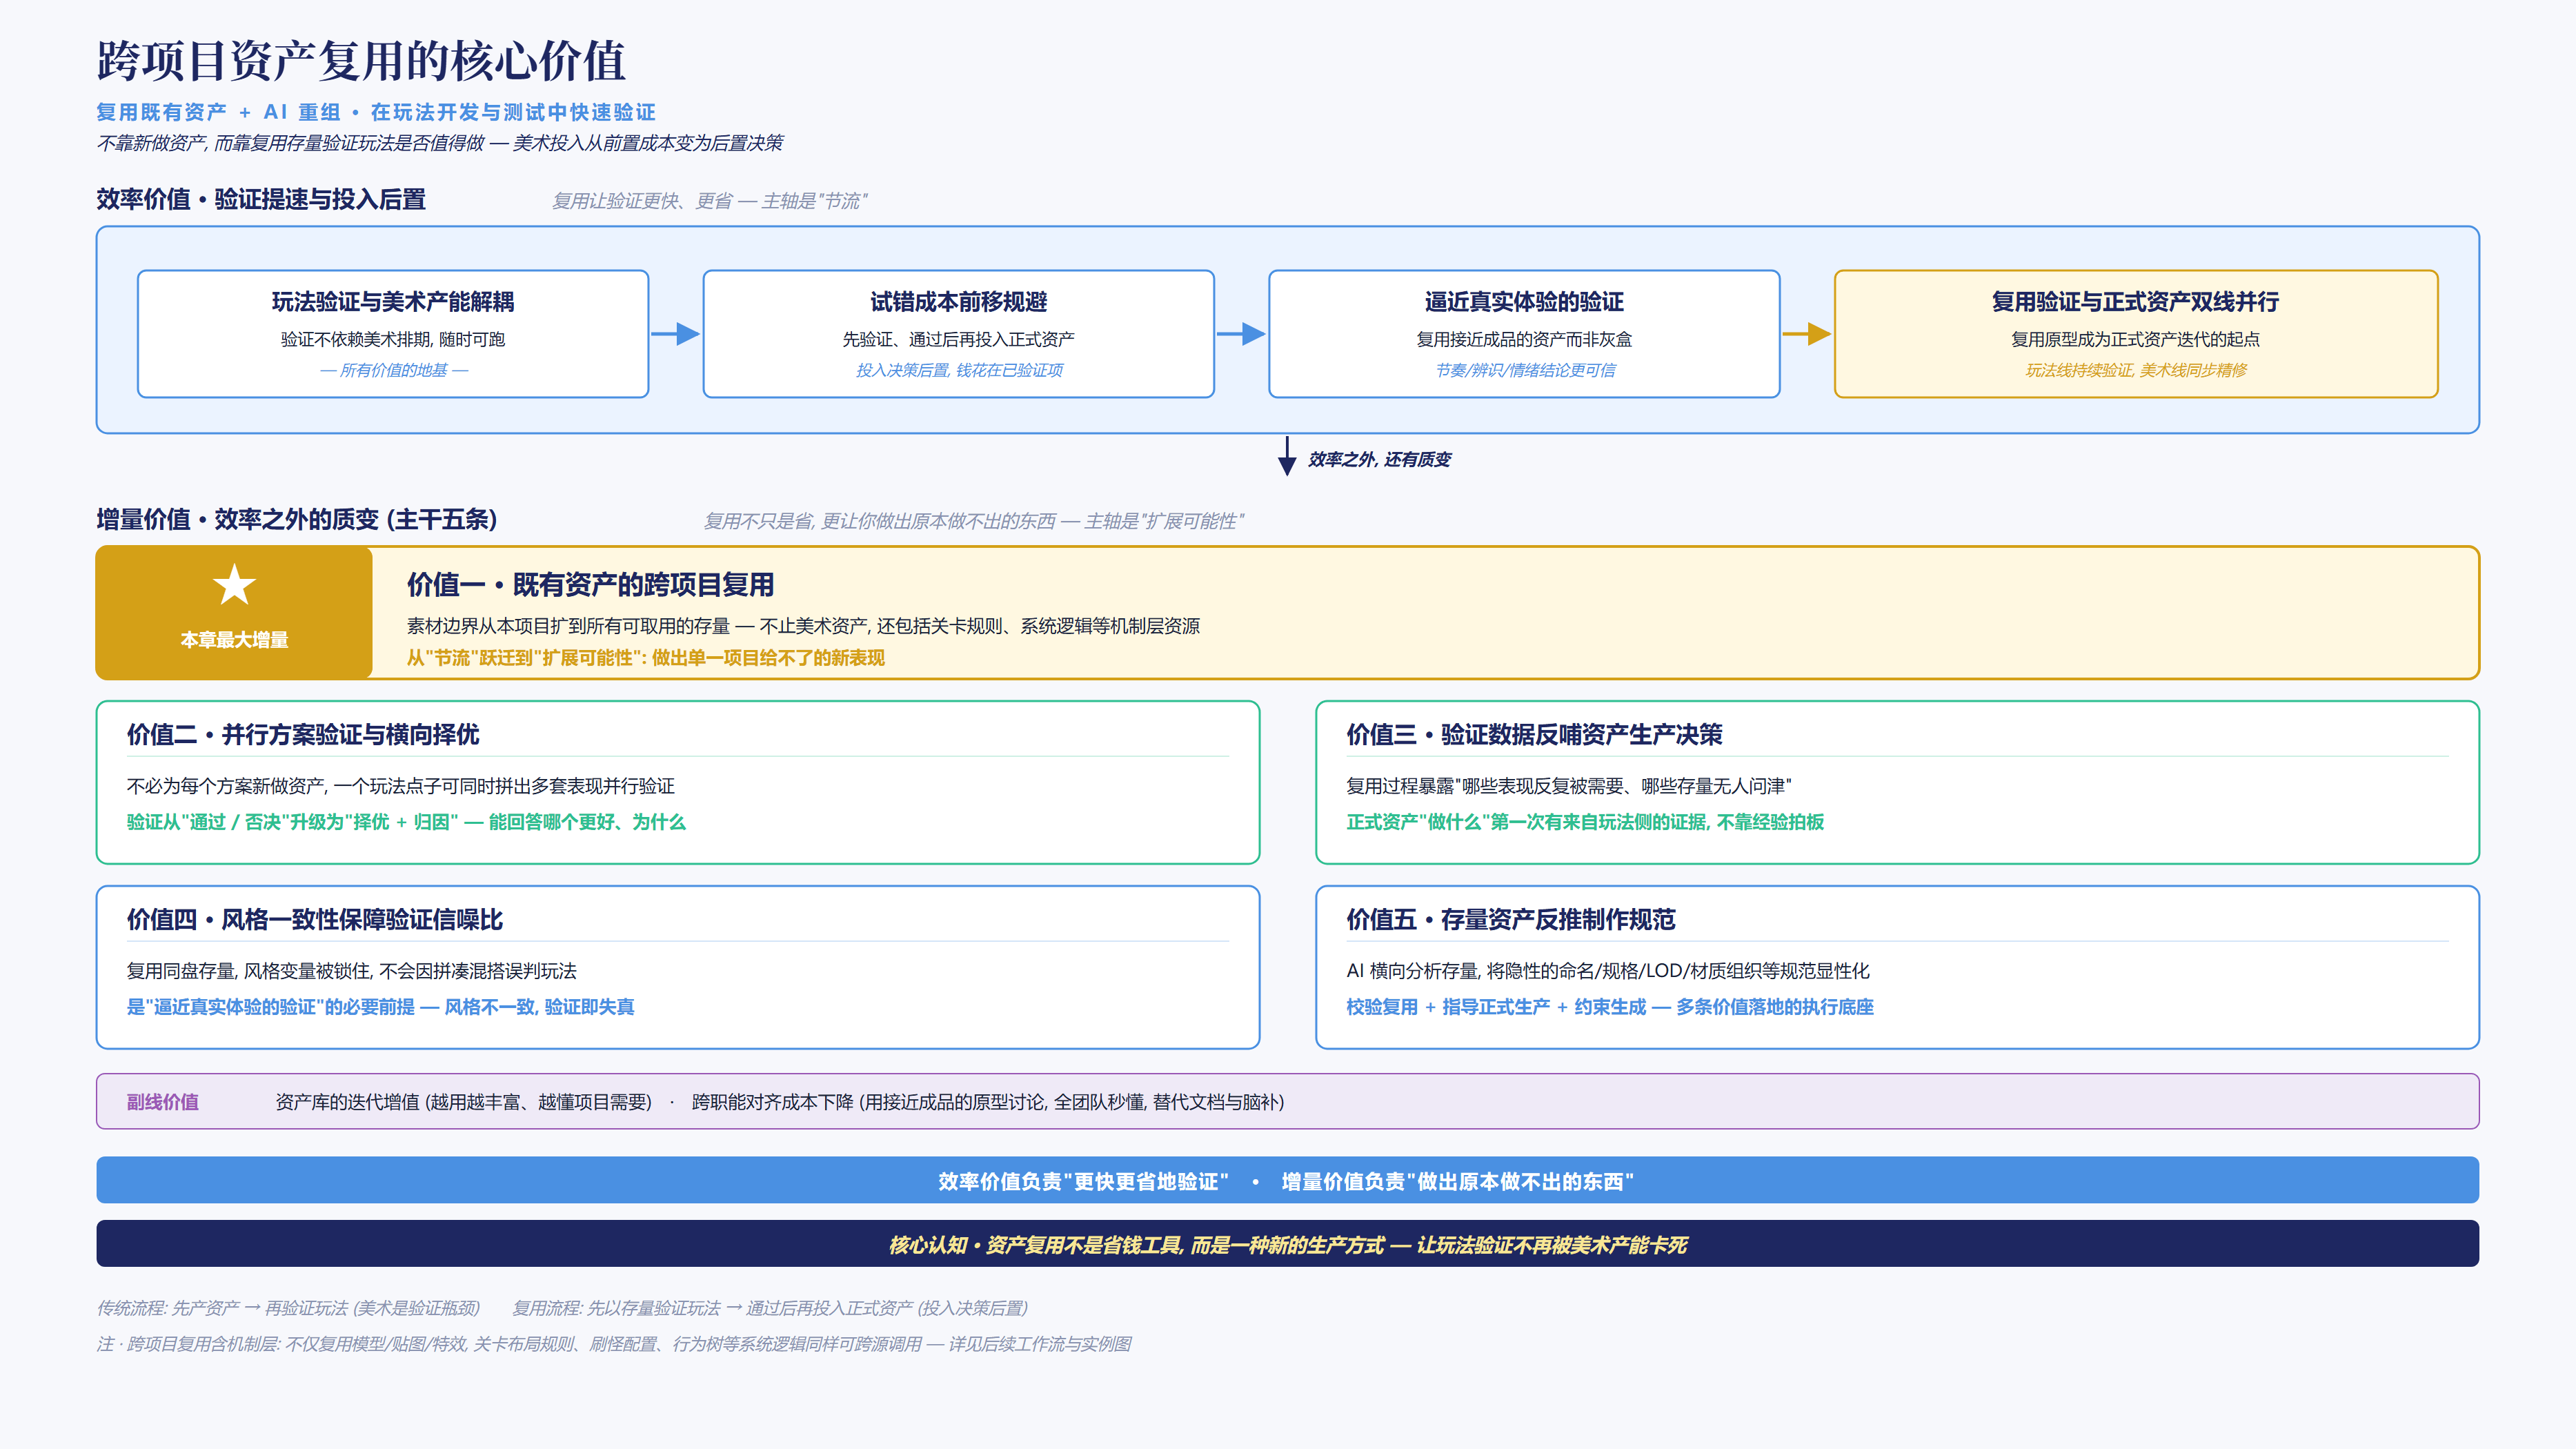Click the badge label 本章最大增量

tap(234, 640)
